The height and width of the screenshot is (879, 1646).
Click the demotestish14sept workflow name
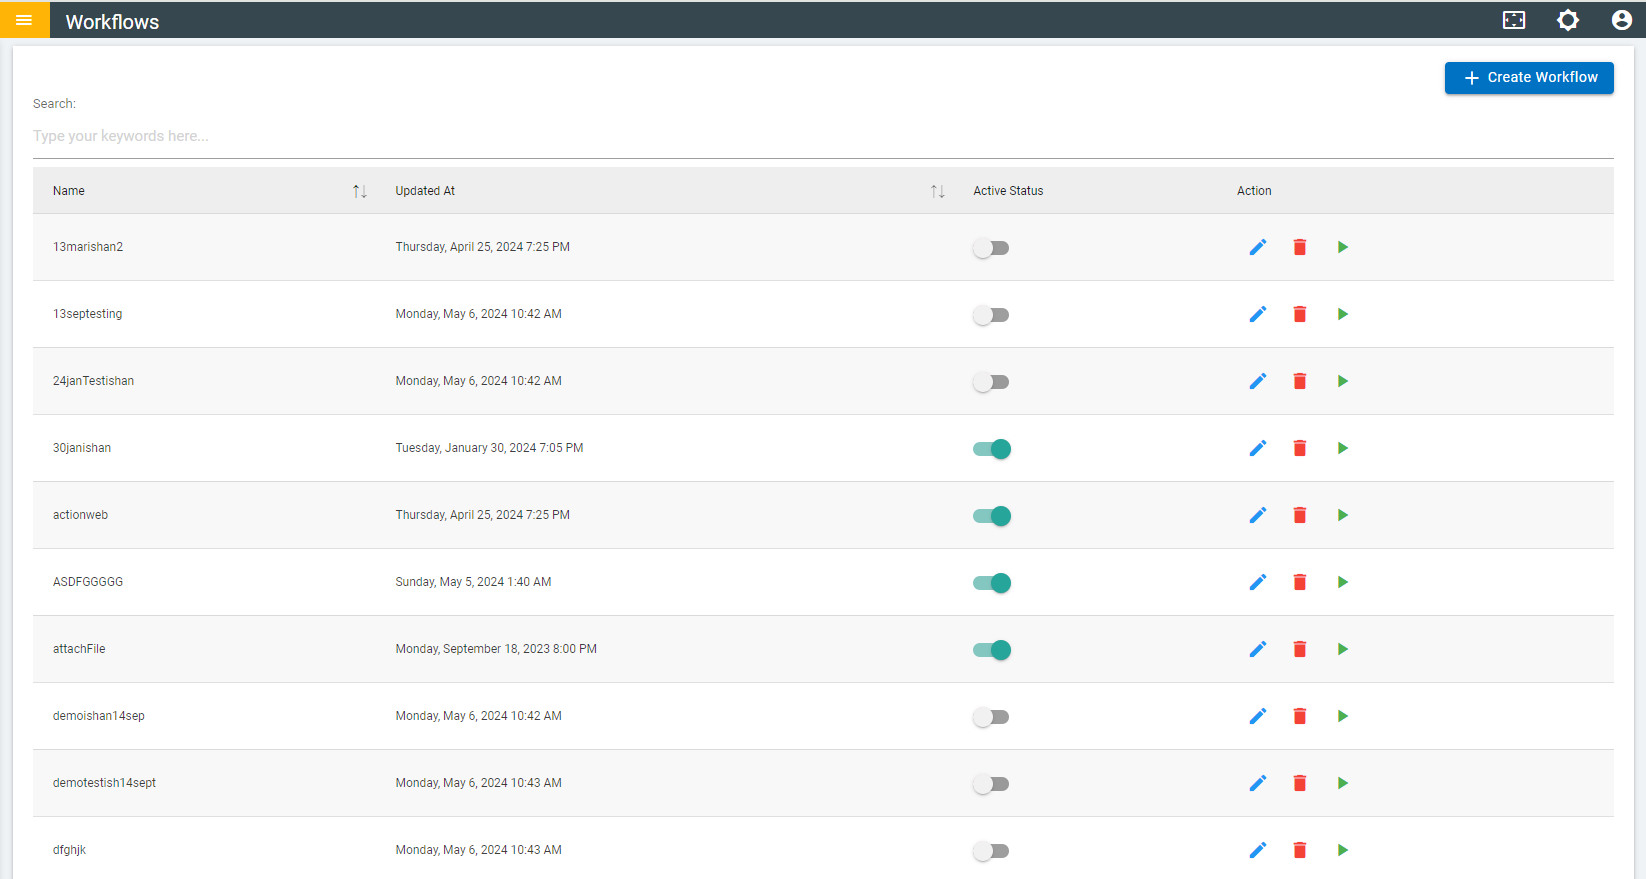[104, 783]
